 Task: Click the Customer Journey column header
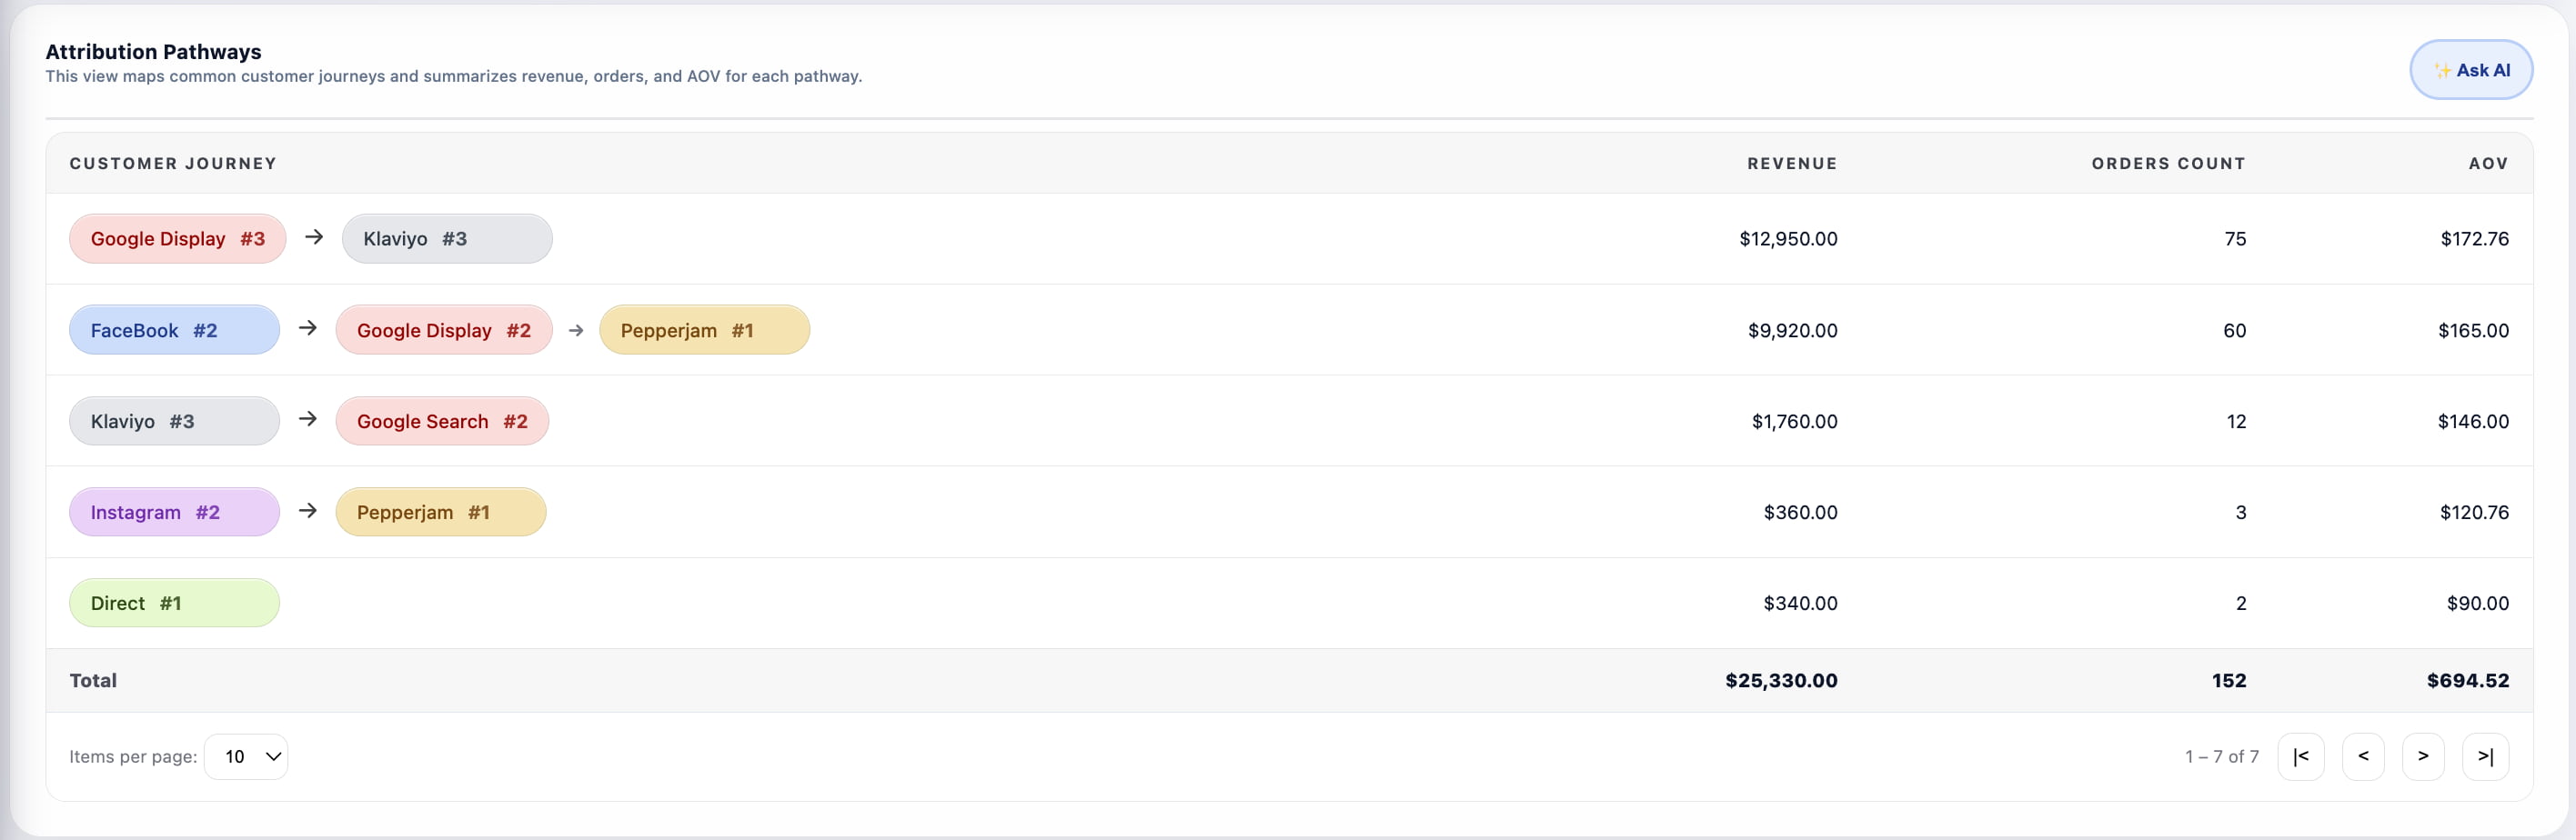click(x=173, y=164)
